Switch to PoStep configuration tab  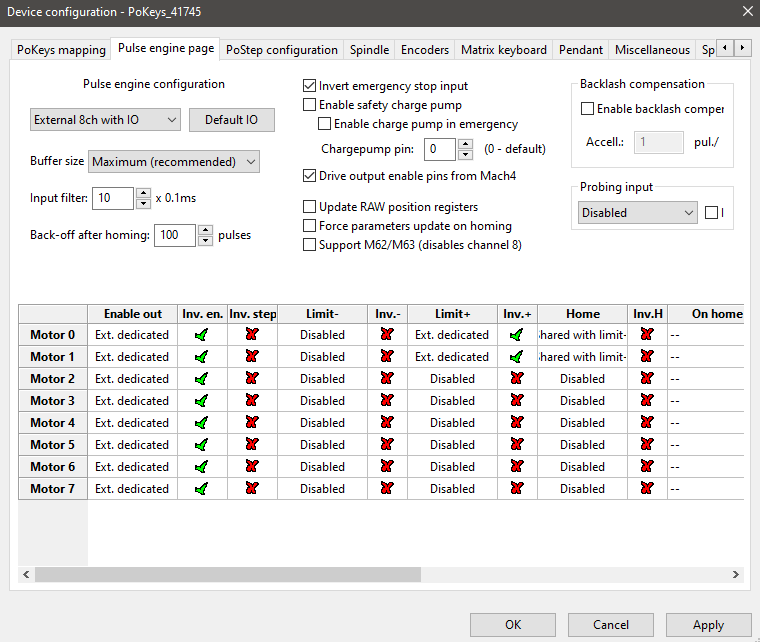[282, 50]
